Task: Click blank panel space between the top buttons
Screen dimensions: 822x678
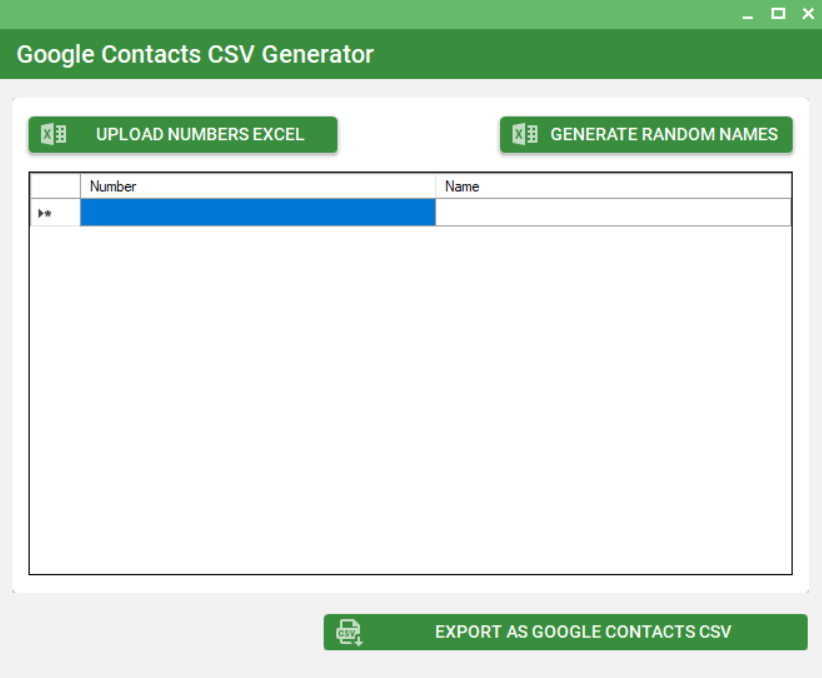Action: [418, 135]
